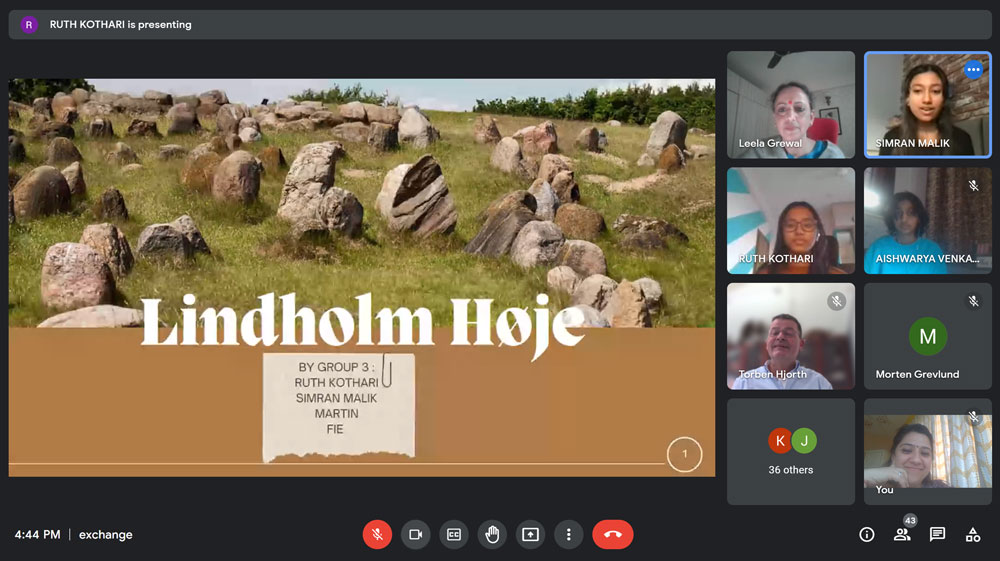Open meeting details info icon

point(867,534)
